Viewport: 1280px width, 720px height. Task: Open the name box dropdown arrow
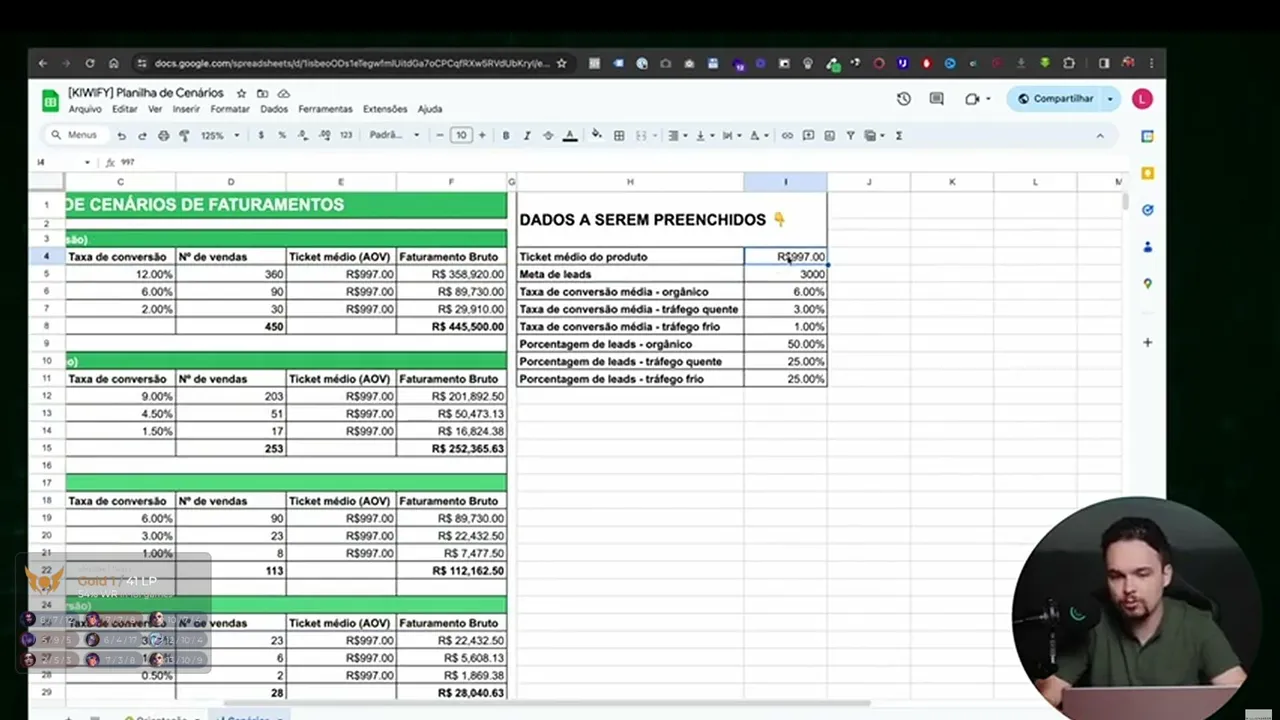pos(87,162)
